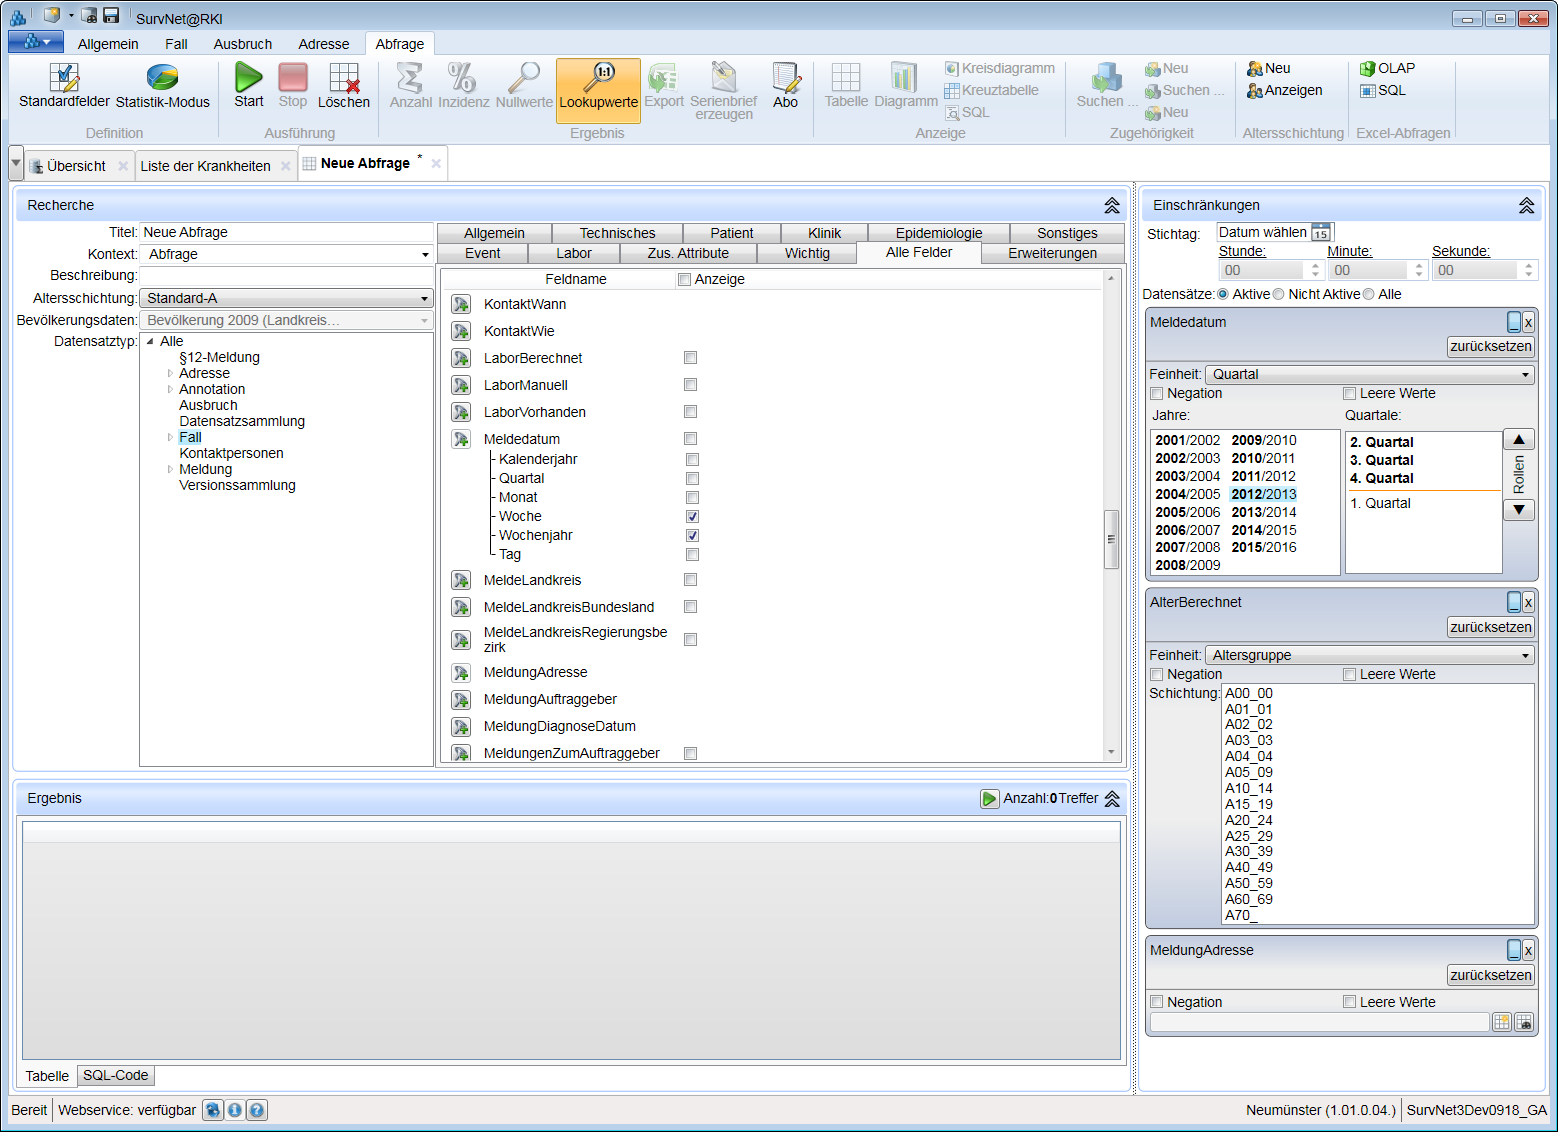Click the Titel input field
The width and height of the screenshot is (1558, 1132).
tap(286, 232)
